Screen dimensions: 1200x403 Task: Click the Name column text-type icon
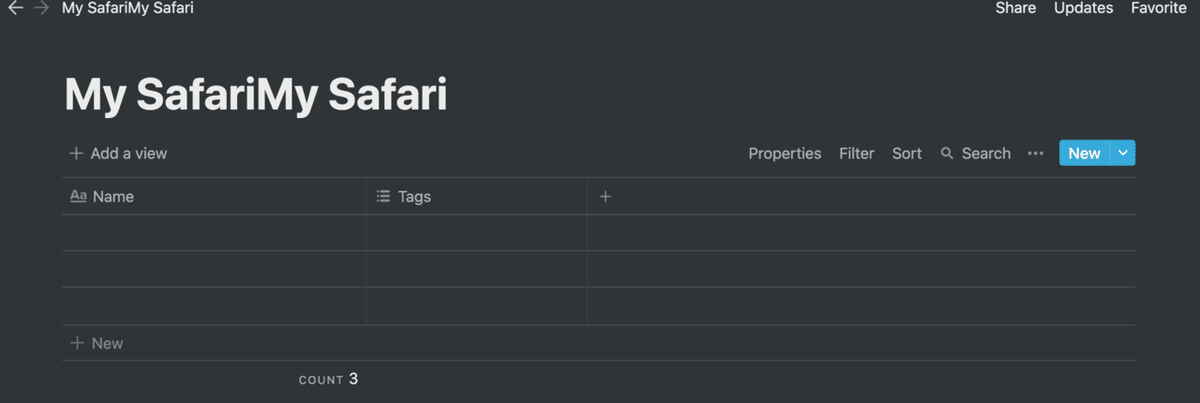(78, 197)
